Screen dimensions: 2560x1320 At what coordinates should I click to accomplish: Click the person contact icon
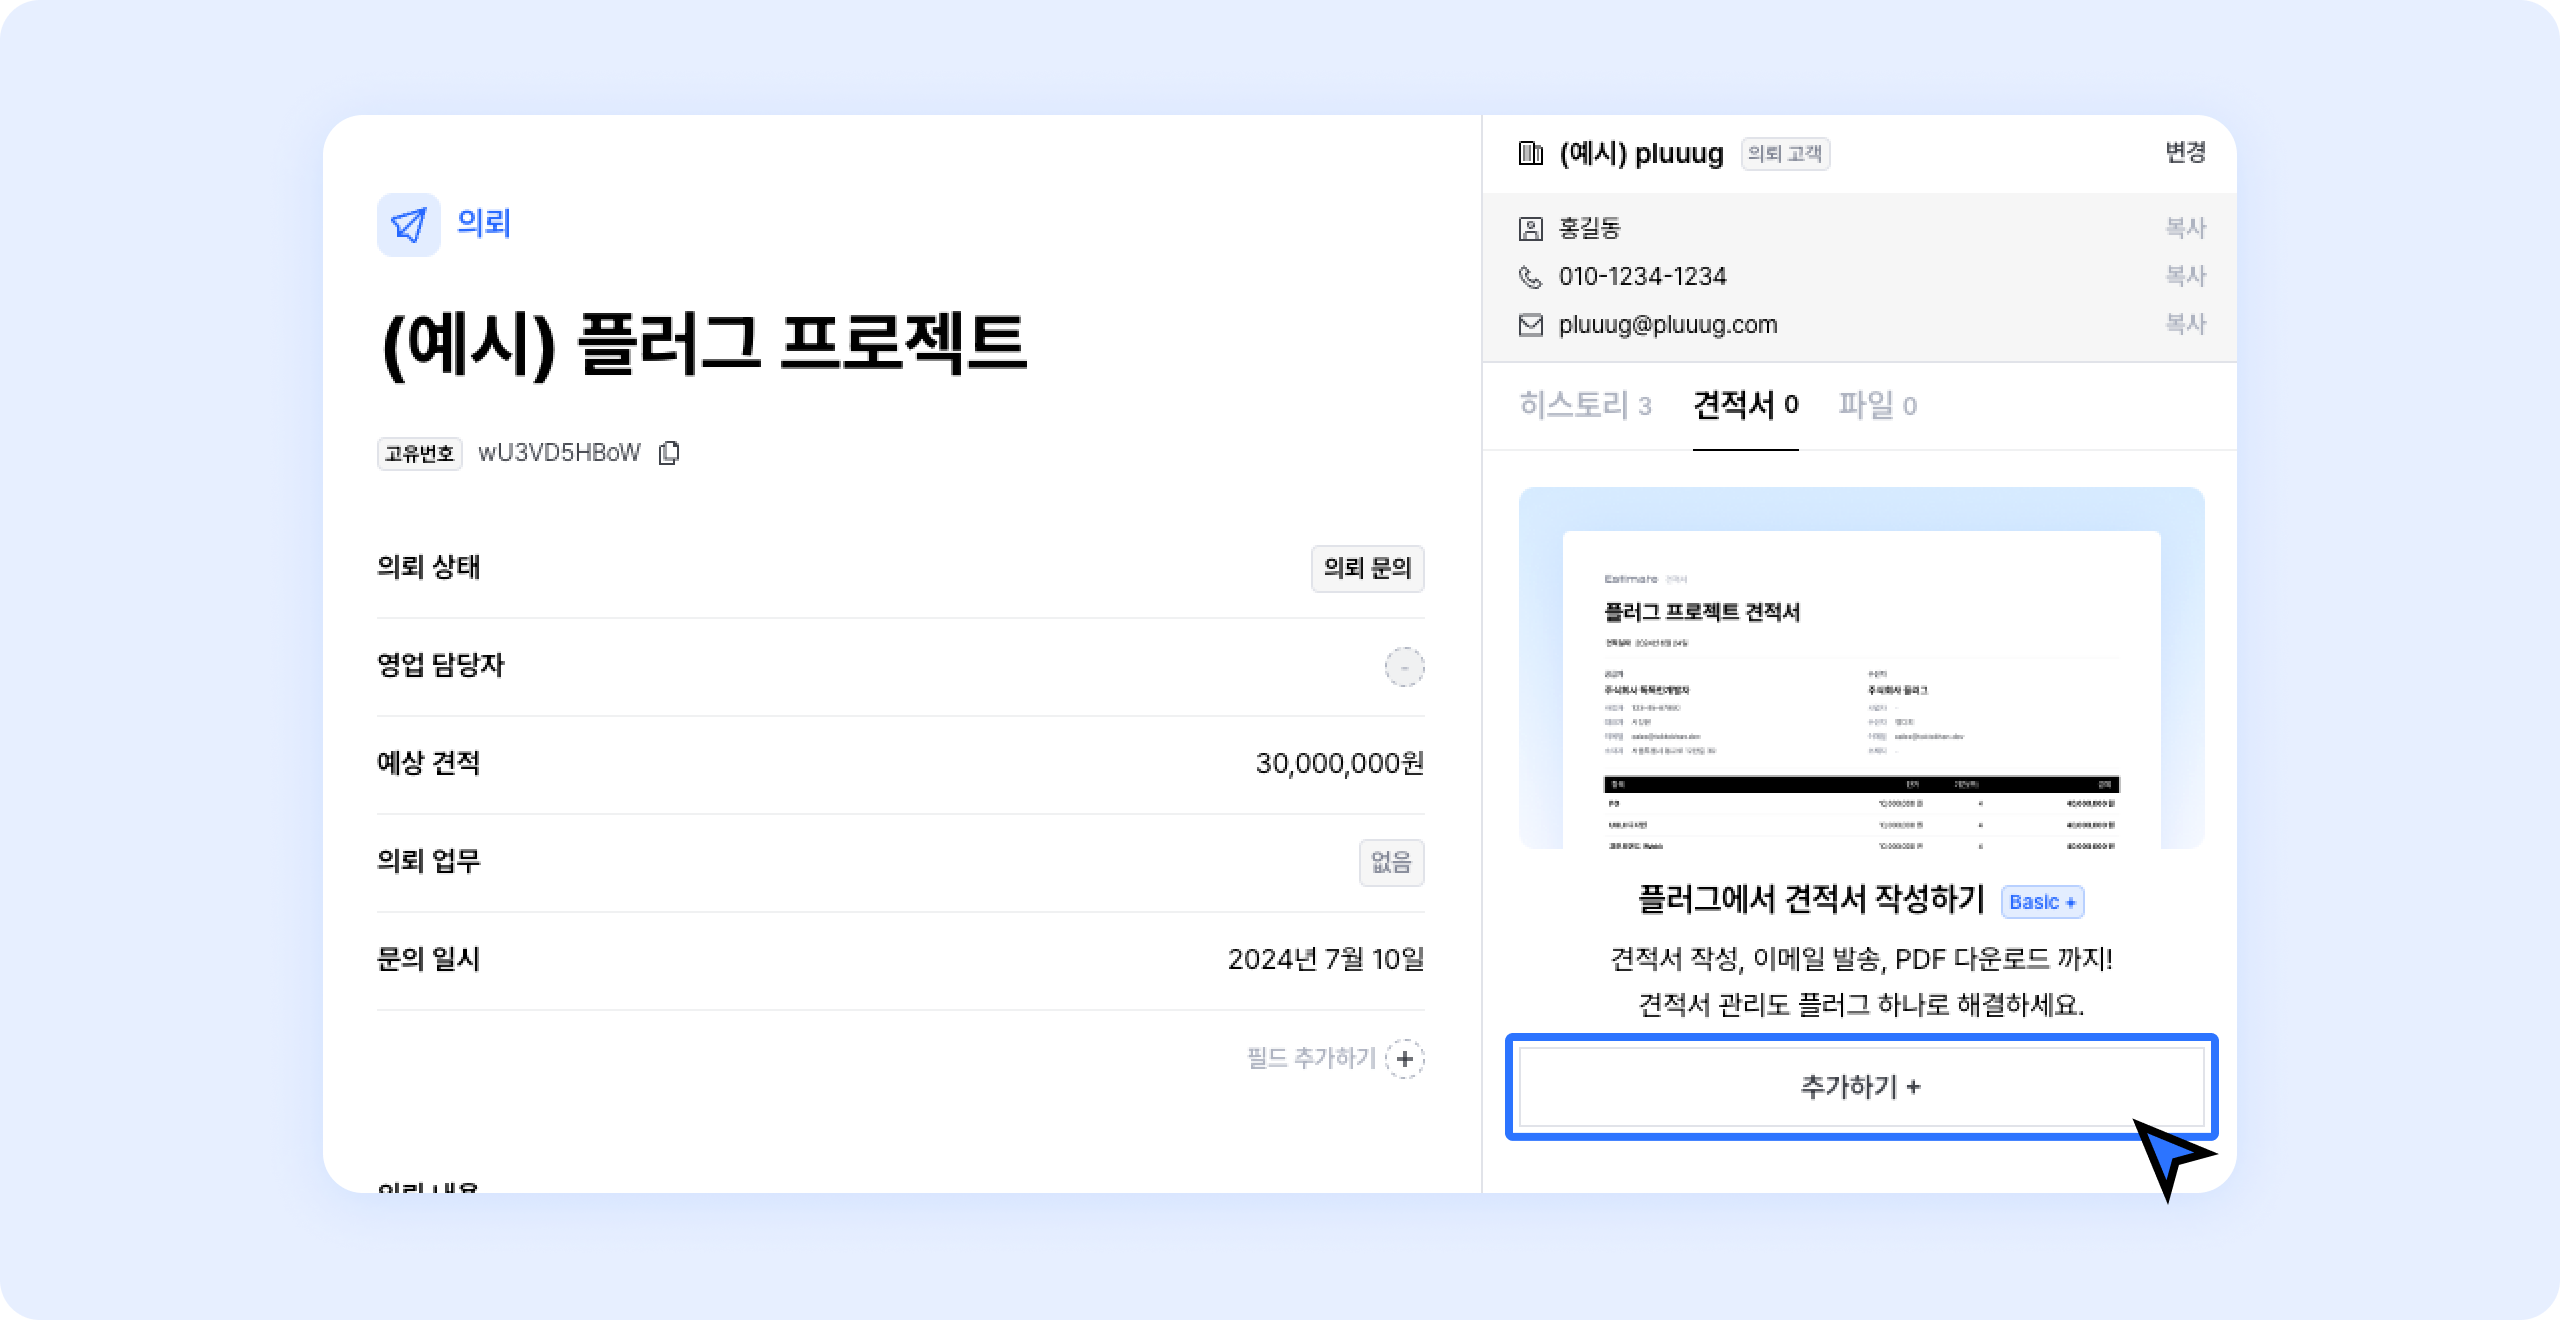click(1530, 229)
